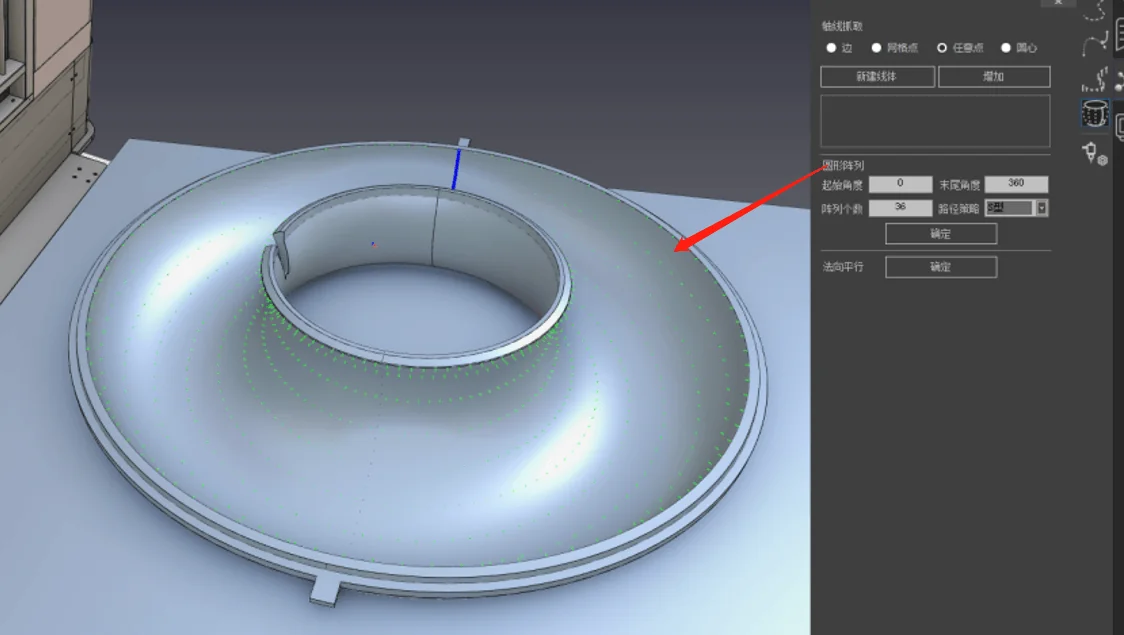This screenshot has width=1124, height=635.
Task: Click the 新建线体 (new line body) button
Action: pos(877,77)
